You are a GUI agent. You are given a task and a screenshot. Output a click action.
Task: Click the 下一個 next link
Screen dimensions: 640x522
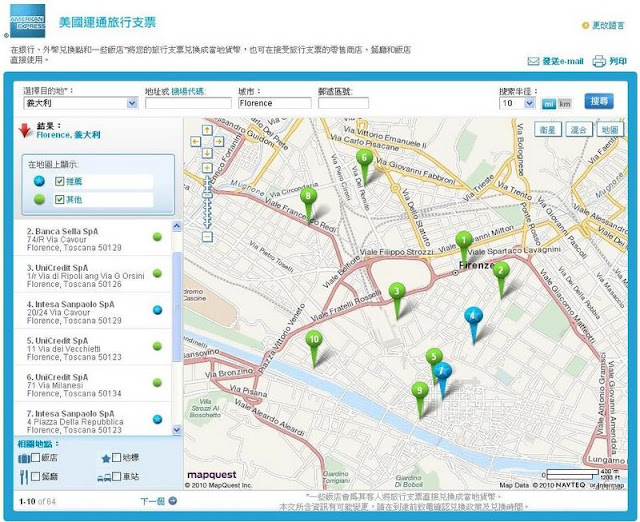[x=152, y=501]
